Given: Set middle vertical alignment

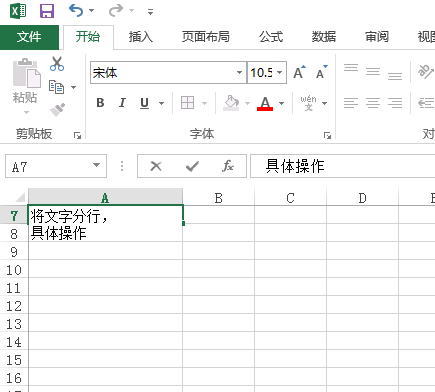Looking at the screenshot, I should (373, 72).
